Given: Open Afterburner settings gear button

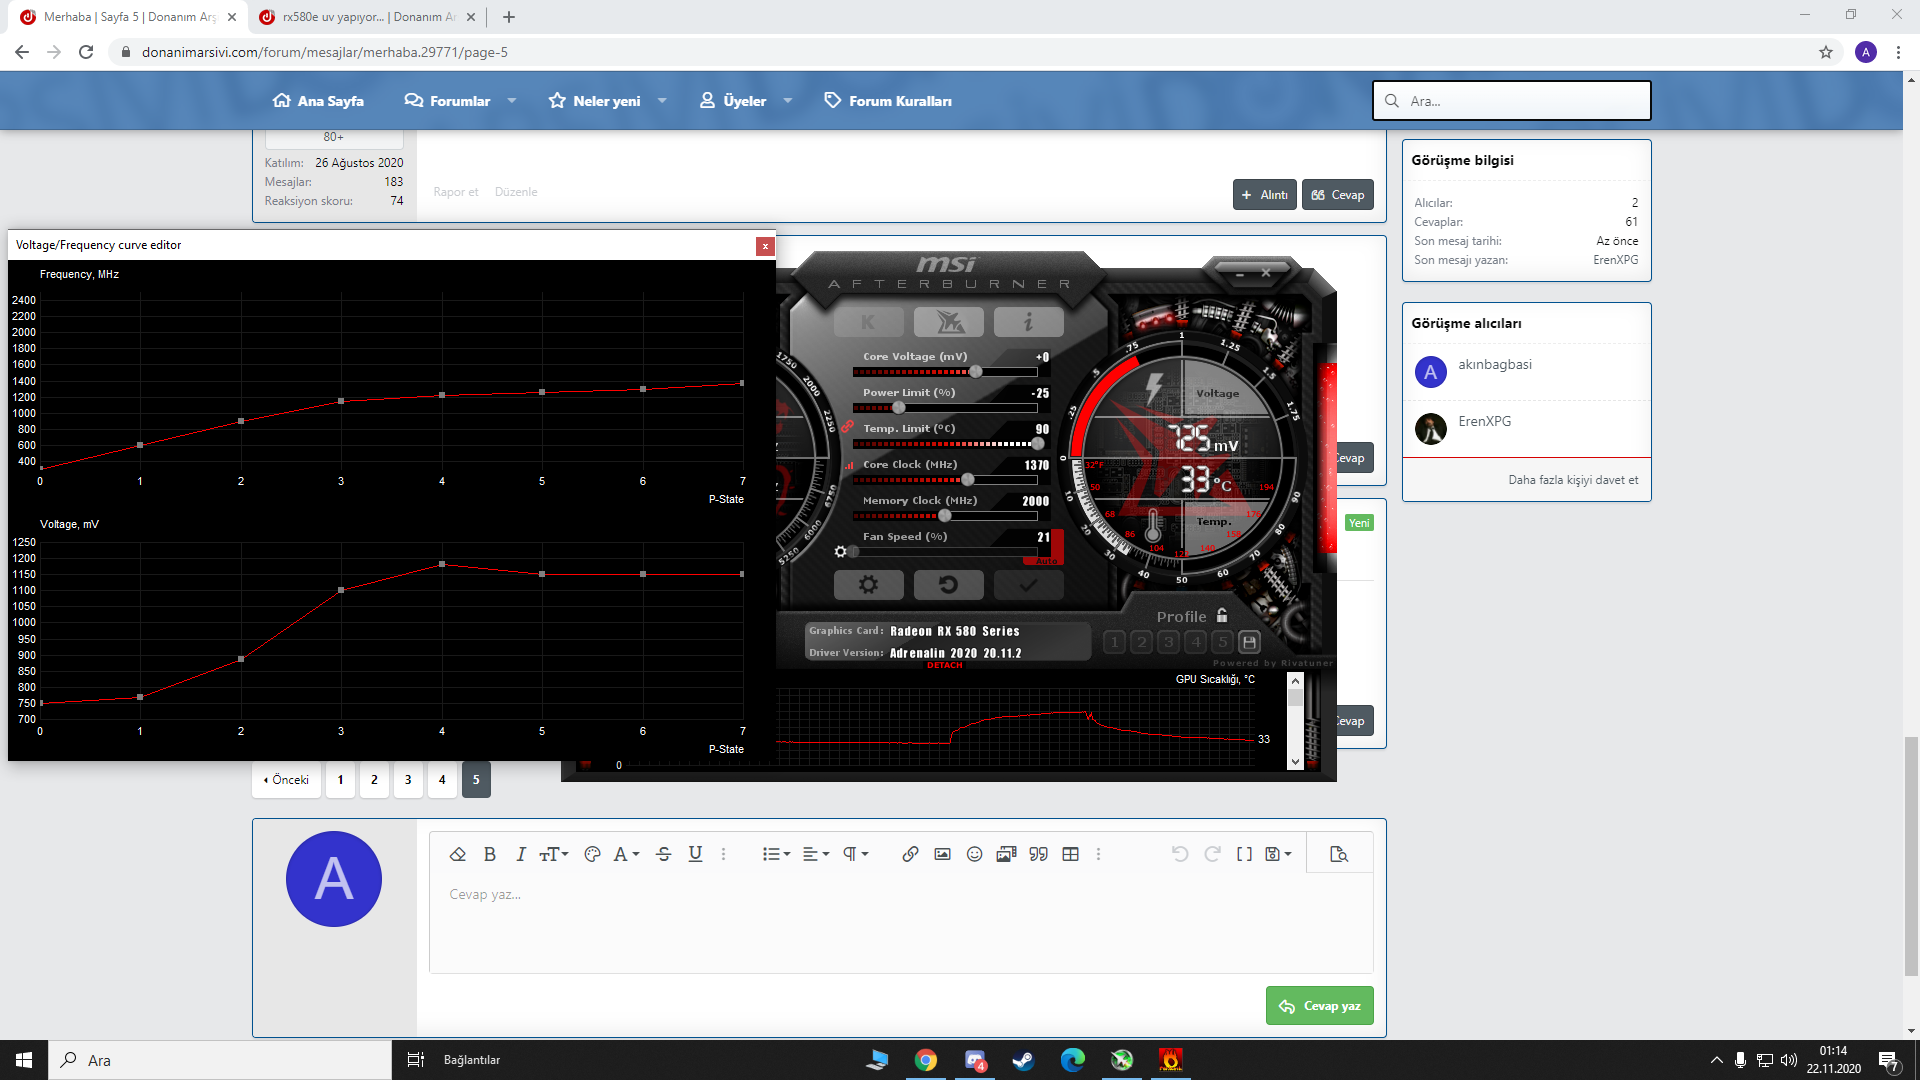Looking at the screenshot, I should pos(868,585).
